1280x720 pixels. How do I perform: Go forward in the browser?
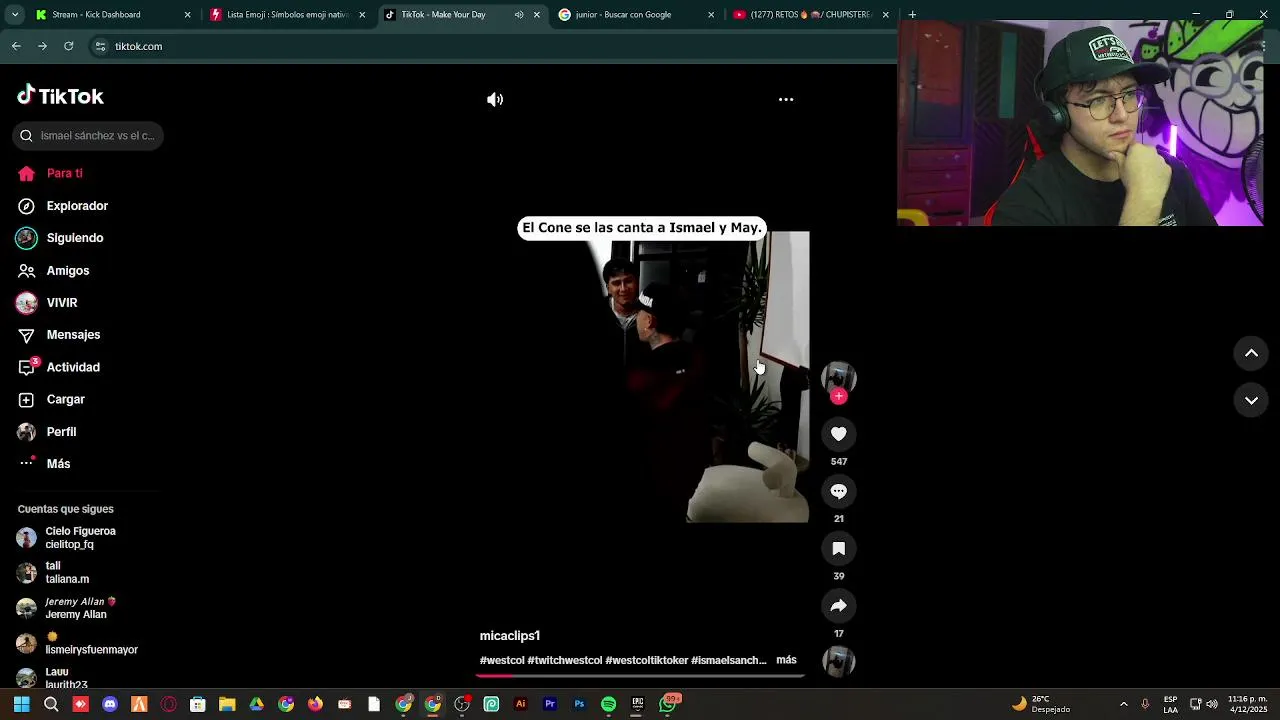(x=42, y=46)
